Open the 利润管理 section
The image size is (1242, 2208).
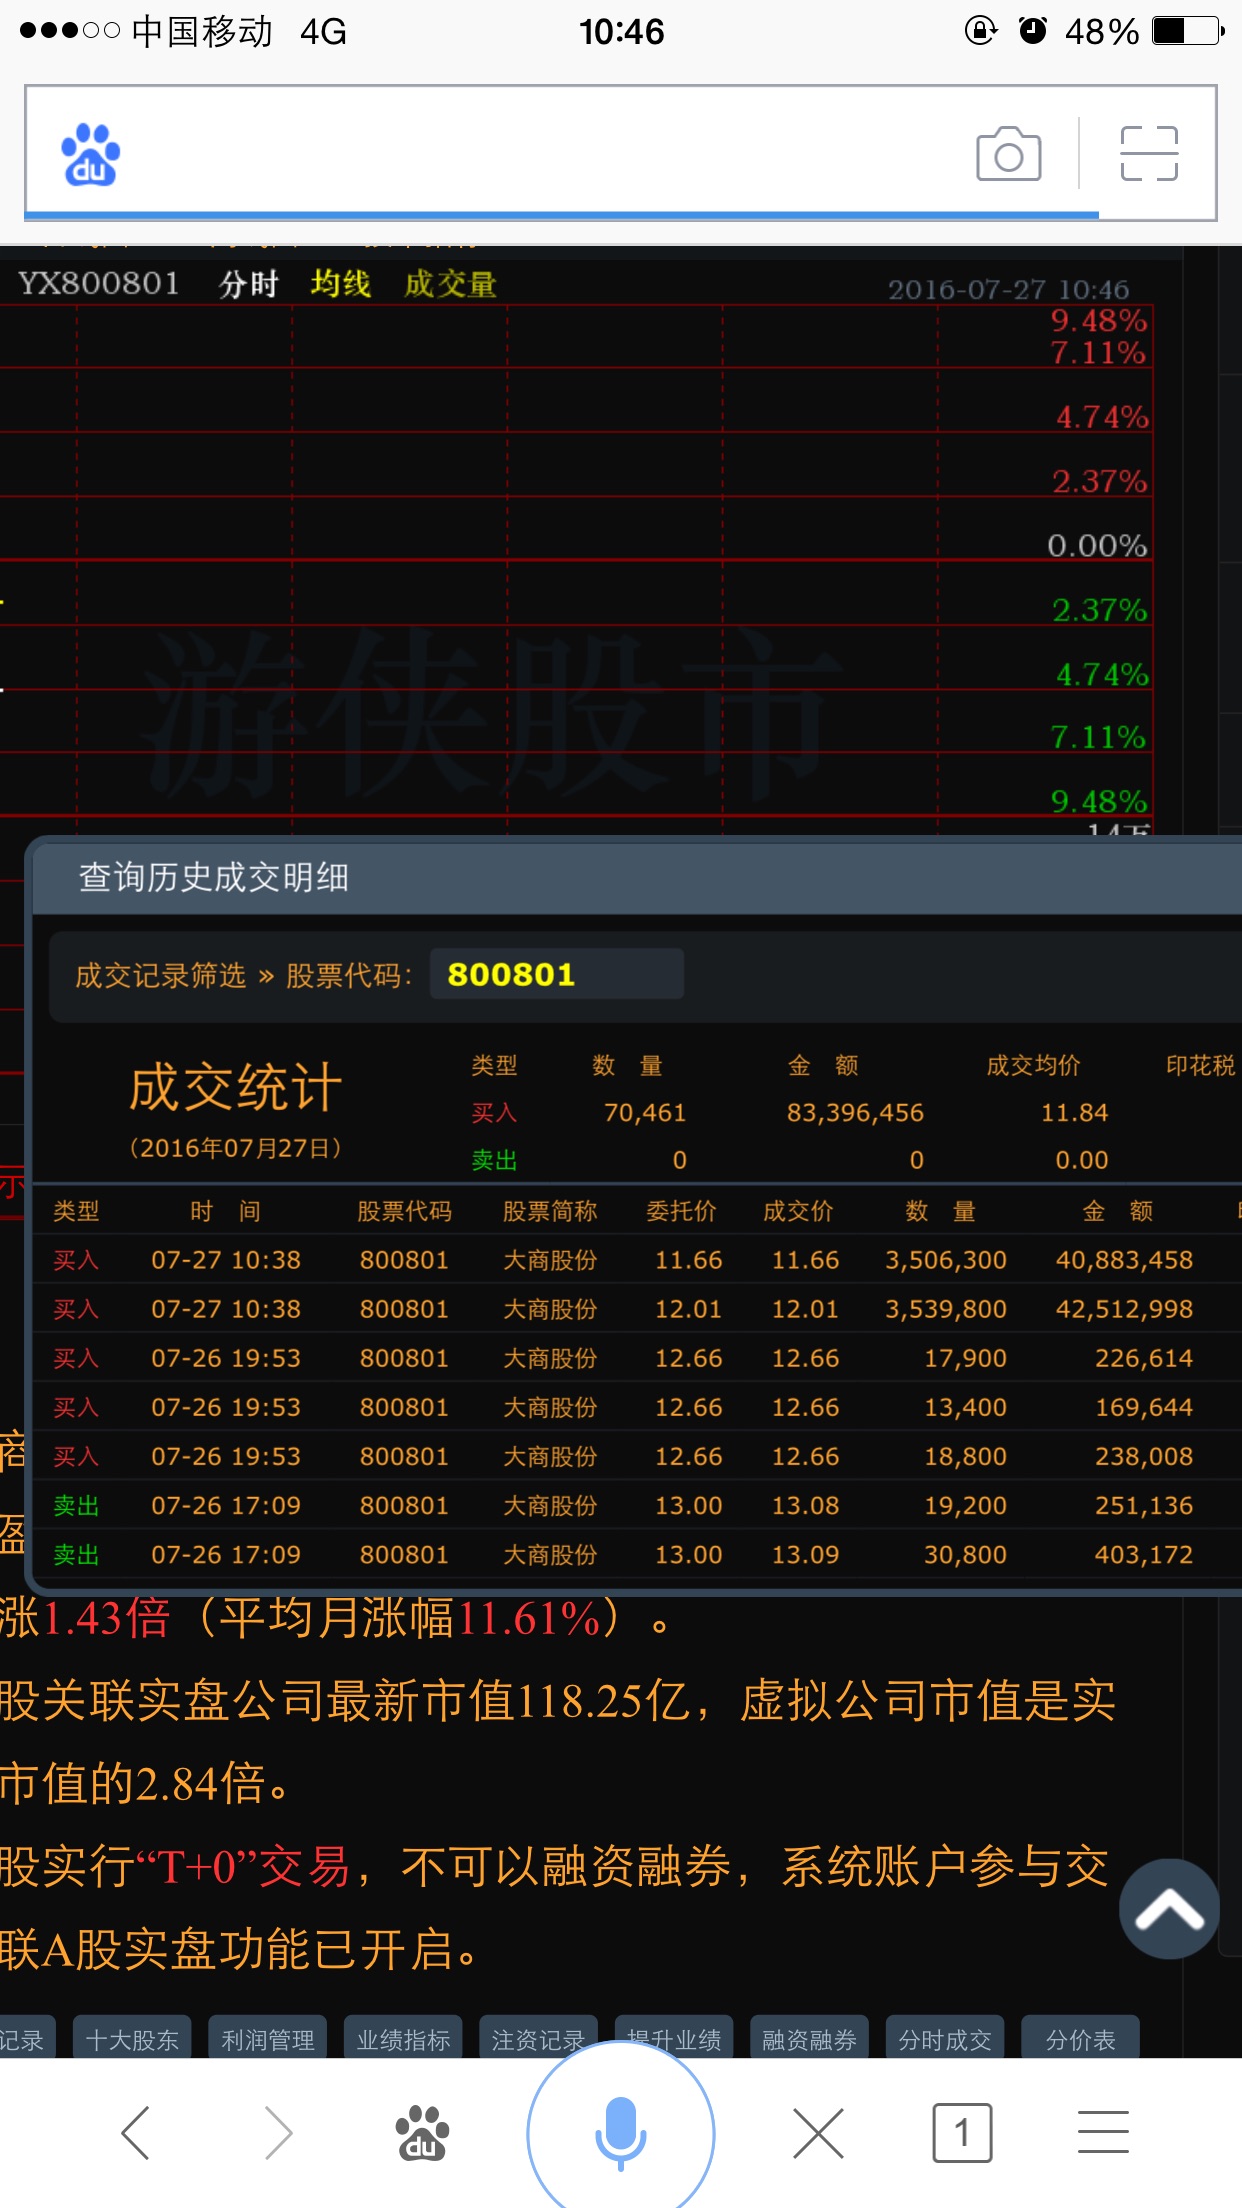[x=267, y=2039]
